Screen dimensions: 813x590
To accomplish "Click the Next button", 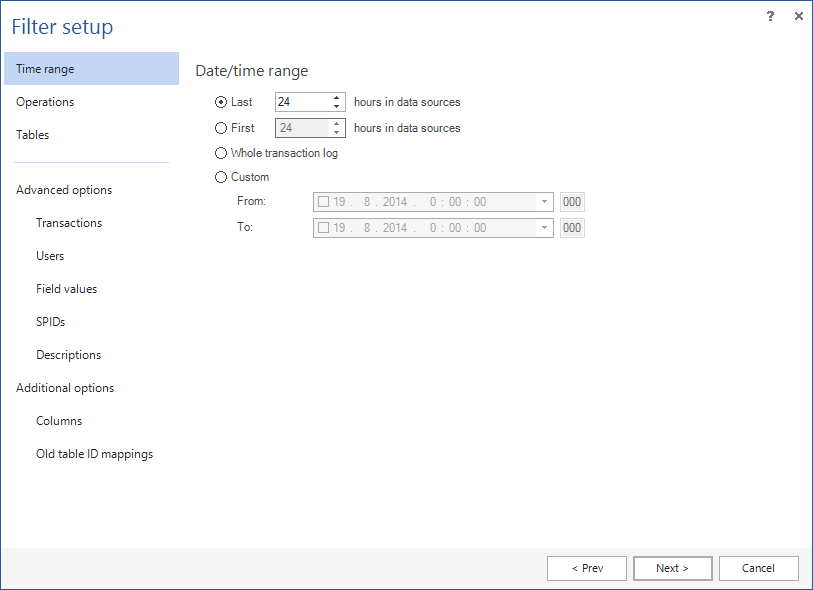I will (x=672, y=568).
